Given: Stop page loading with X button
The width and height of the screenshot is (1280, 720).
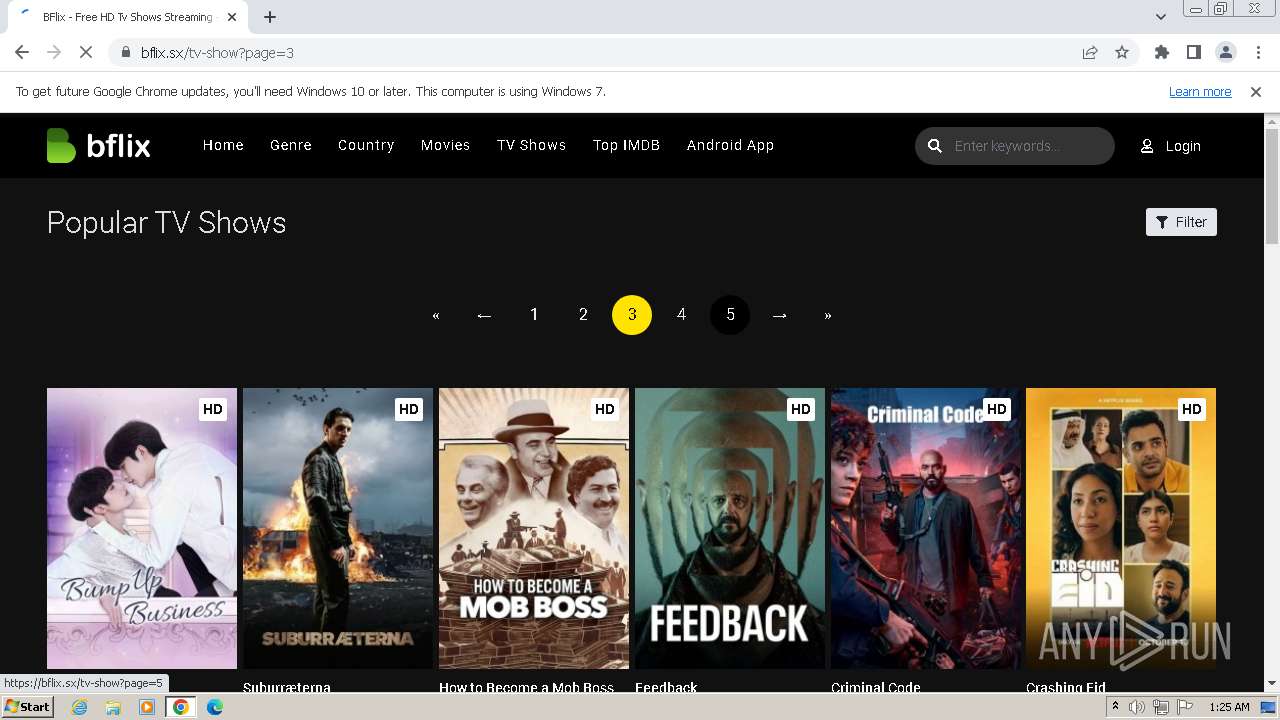Looking at the screenshot, I should pyautogui.click(x=86, y=53).
